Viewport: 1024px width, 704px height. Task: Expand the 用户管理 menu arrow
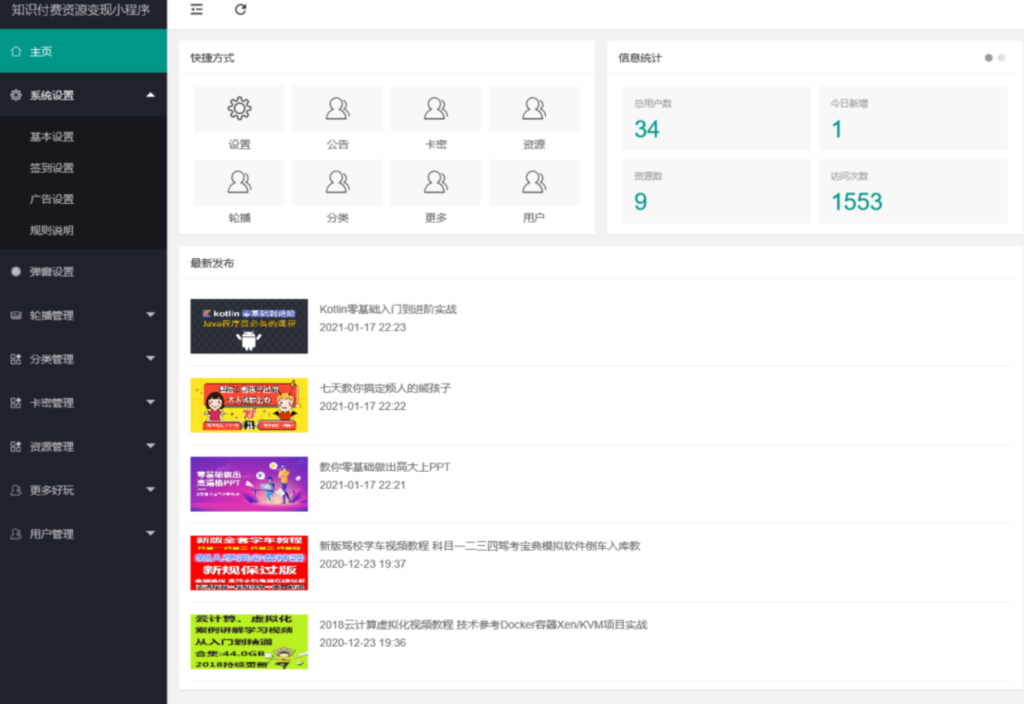(x=151, y=534)
